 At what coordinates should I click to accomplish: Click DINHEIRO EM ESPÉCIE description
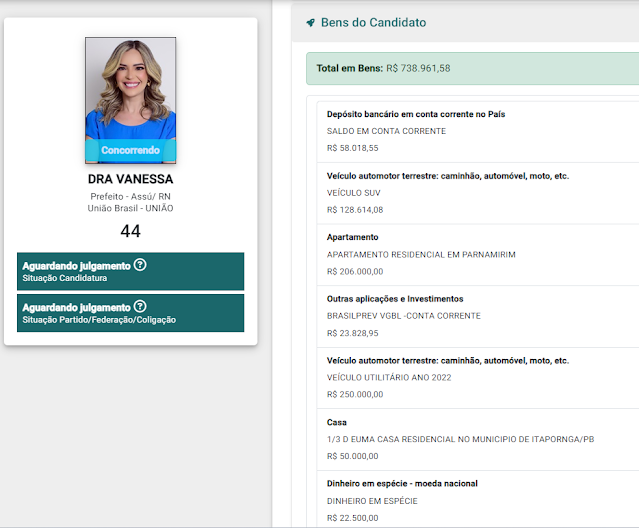372,501
